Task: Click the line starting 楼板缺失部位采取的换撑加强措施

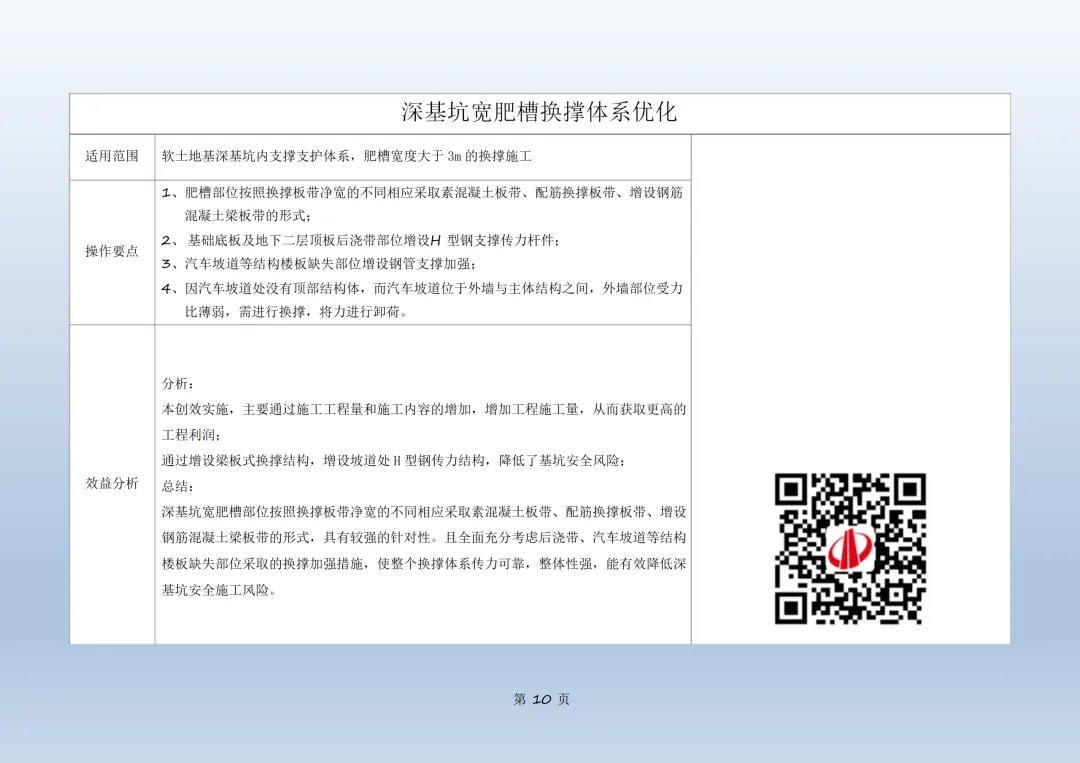Action: coord(424,564)
